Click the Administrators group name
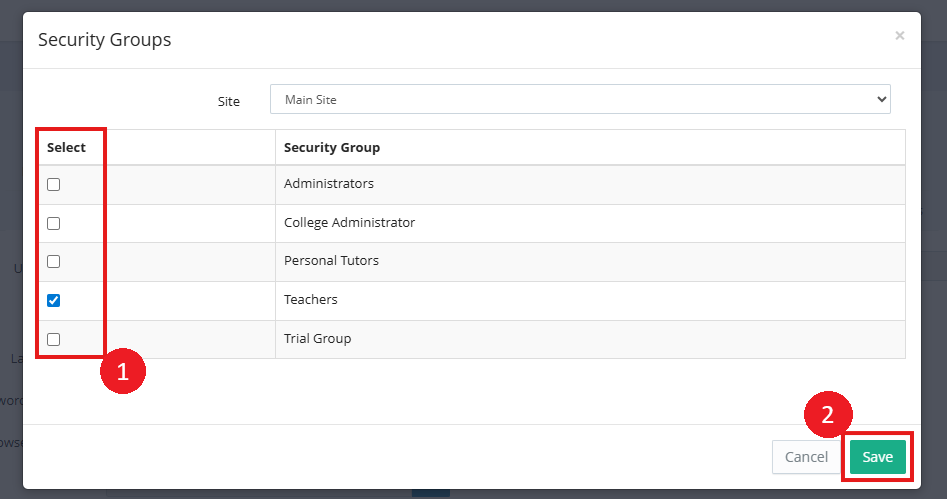Image resolution: width=947 pixels, height=499 pixels. point(329,184)
